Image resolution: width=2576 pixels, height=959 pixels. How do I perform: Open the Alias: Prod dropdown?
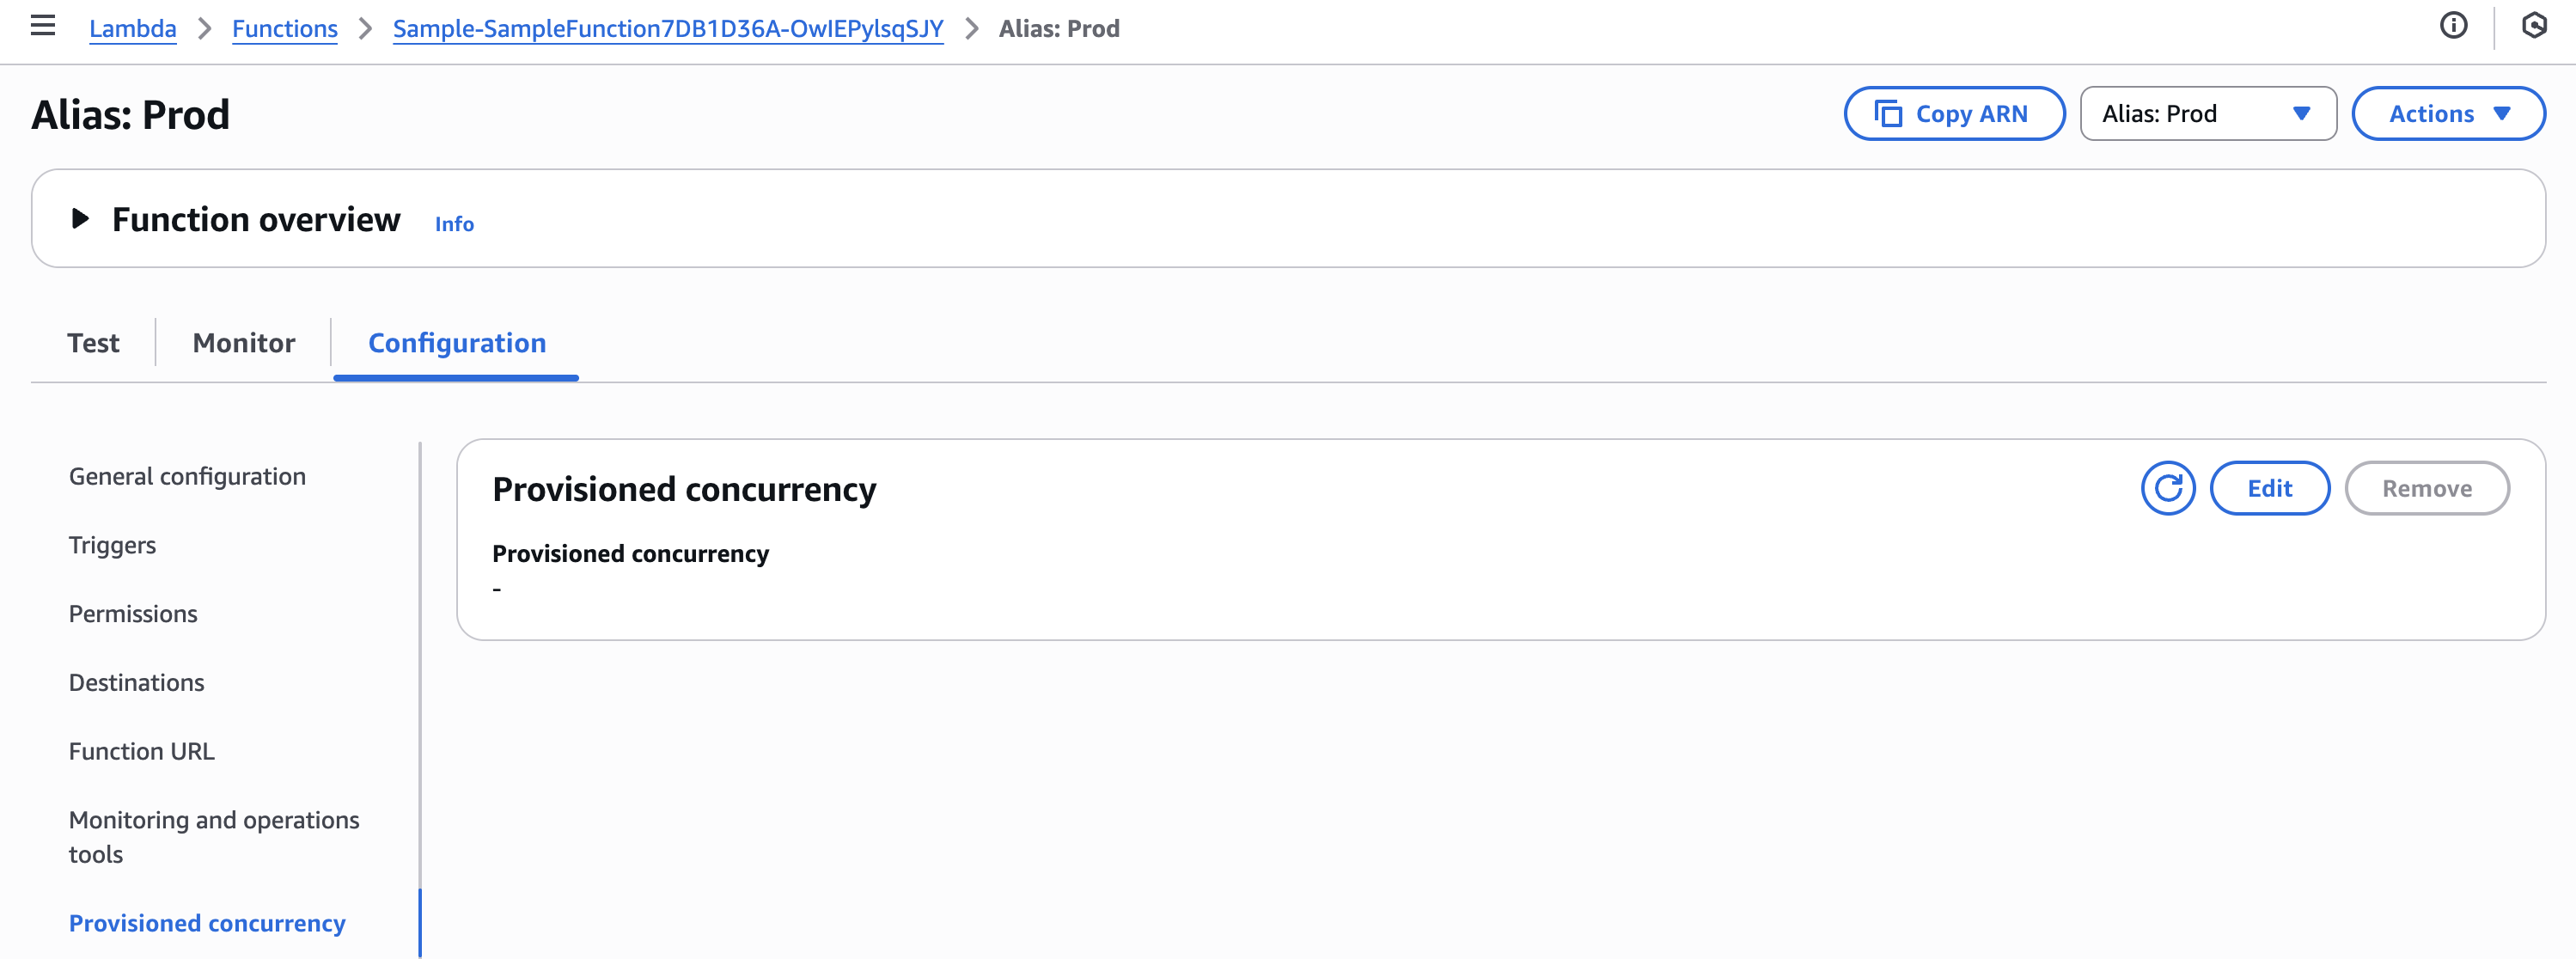tap(2207, 114)
